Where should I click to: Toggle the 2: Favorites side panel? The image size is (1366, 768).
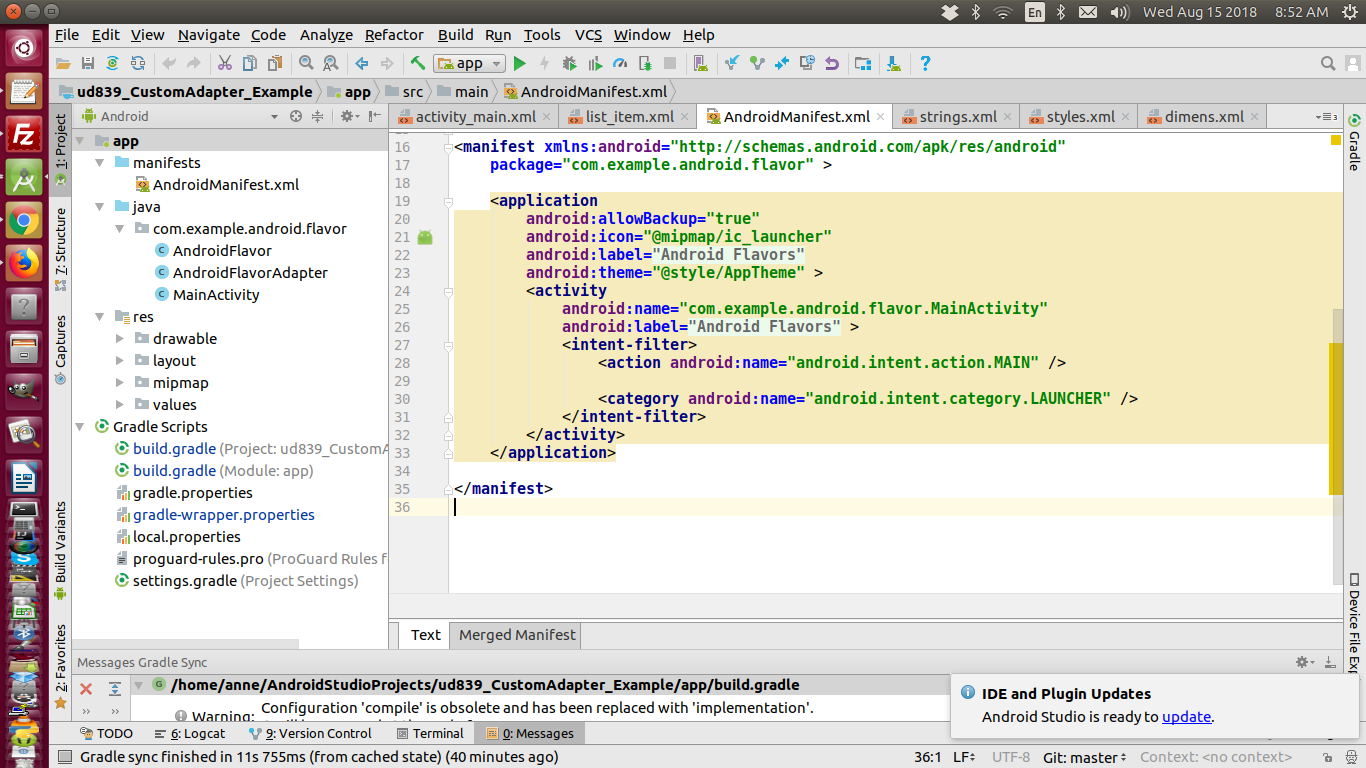click(x=60, y=665)
